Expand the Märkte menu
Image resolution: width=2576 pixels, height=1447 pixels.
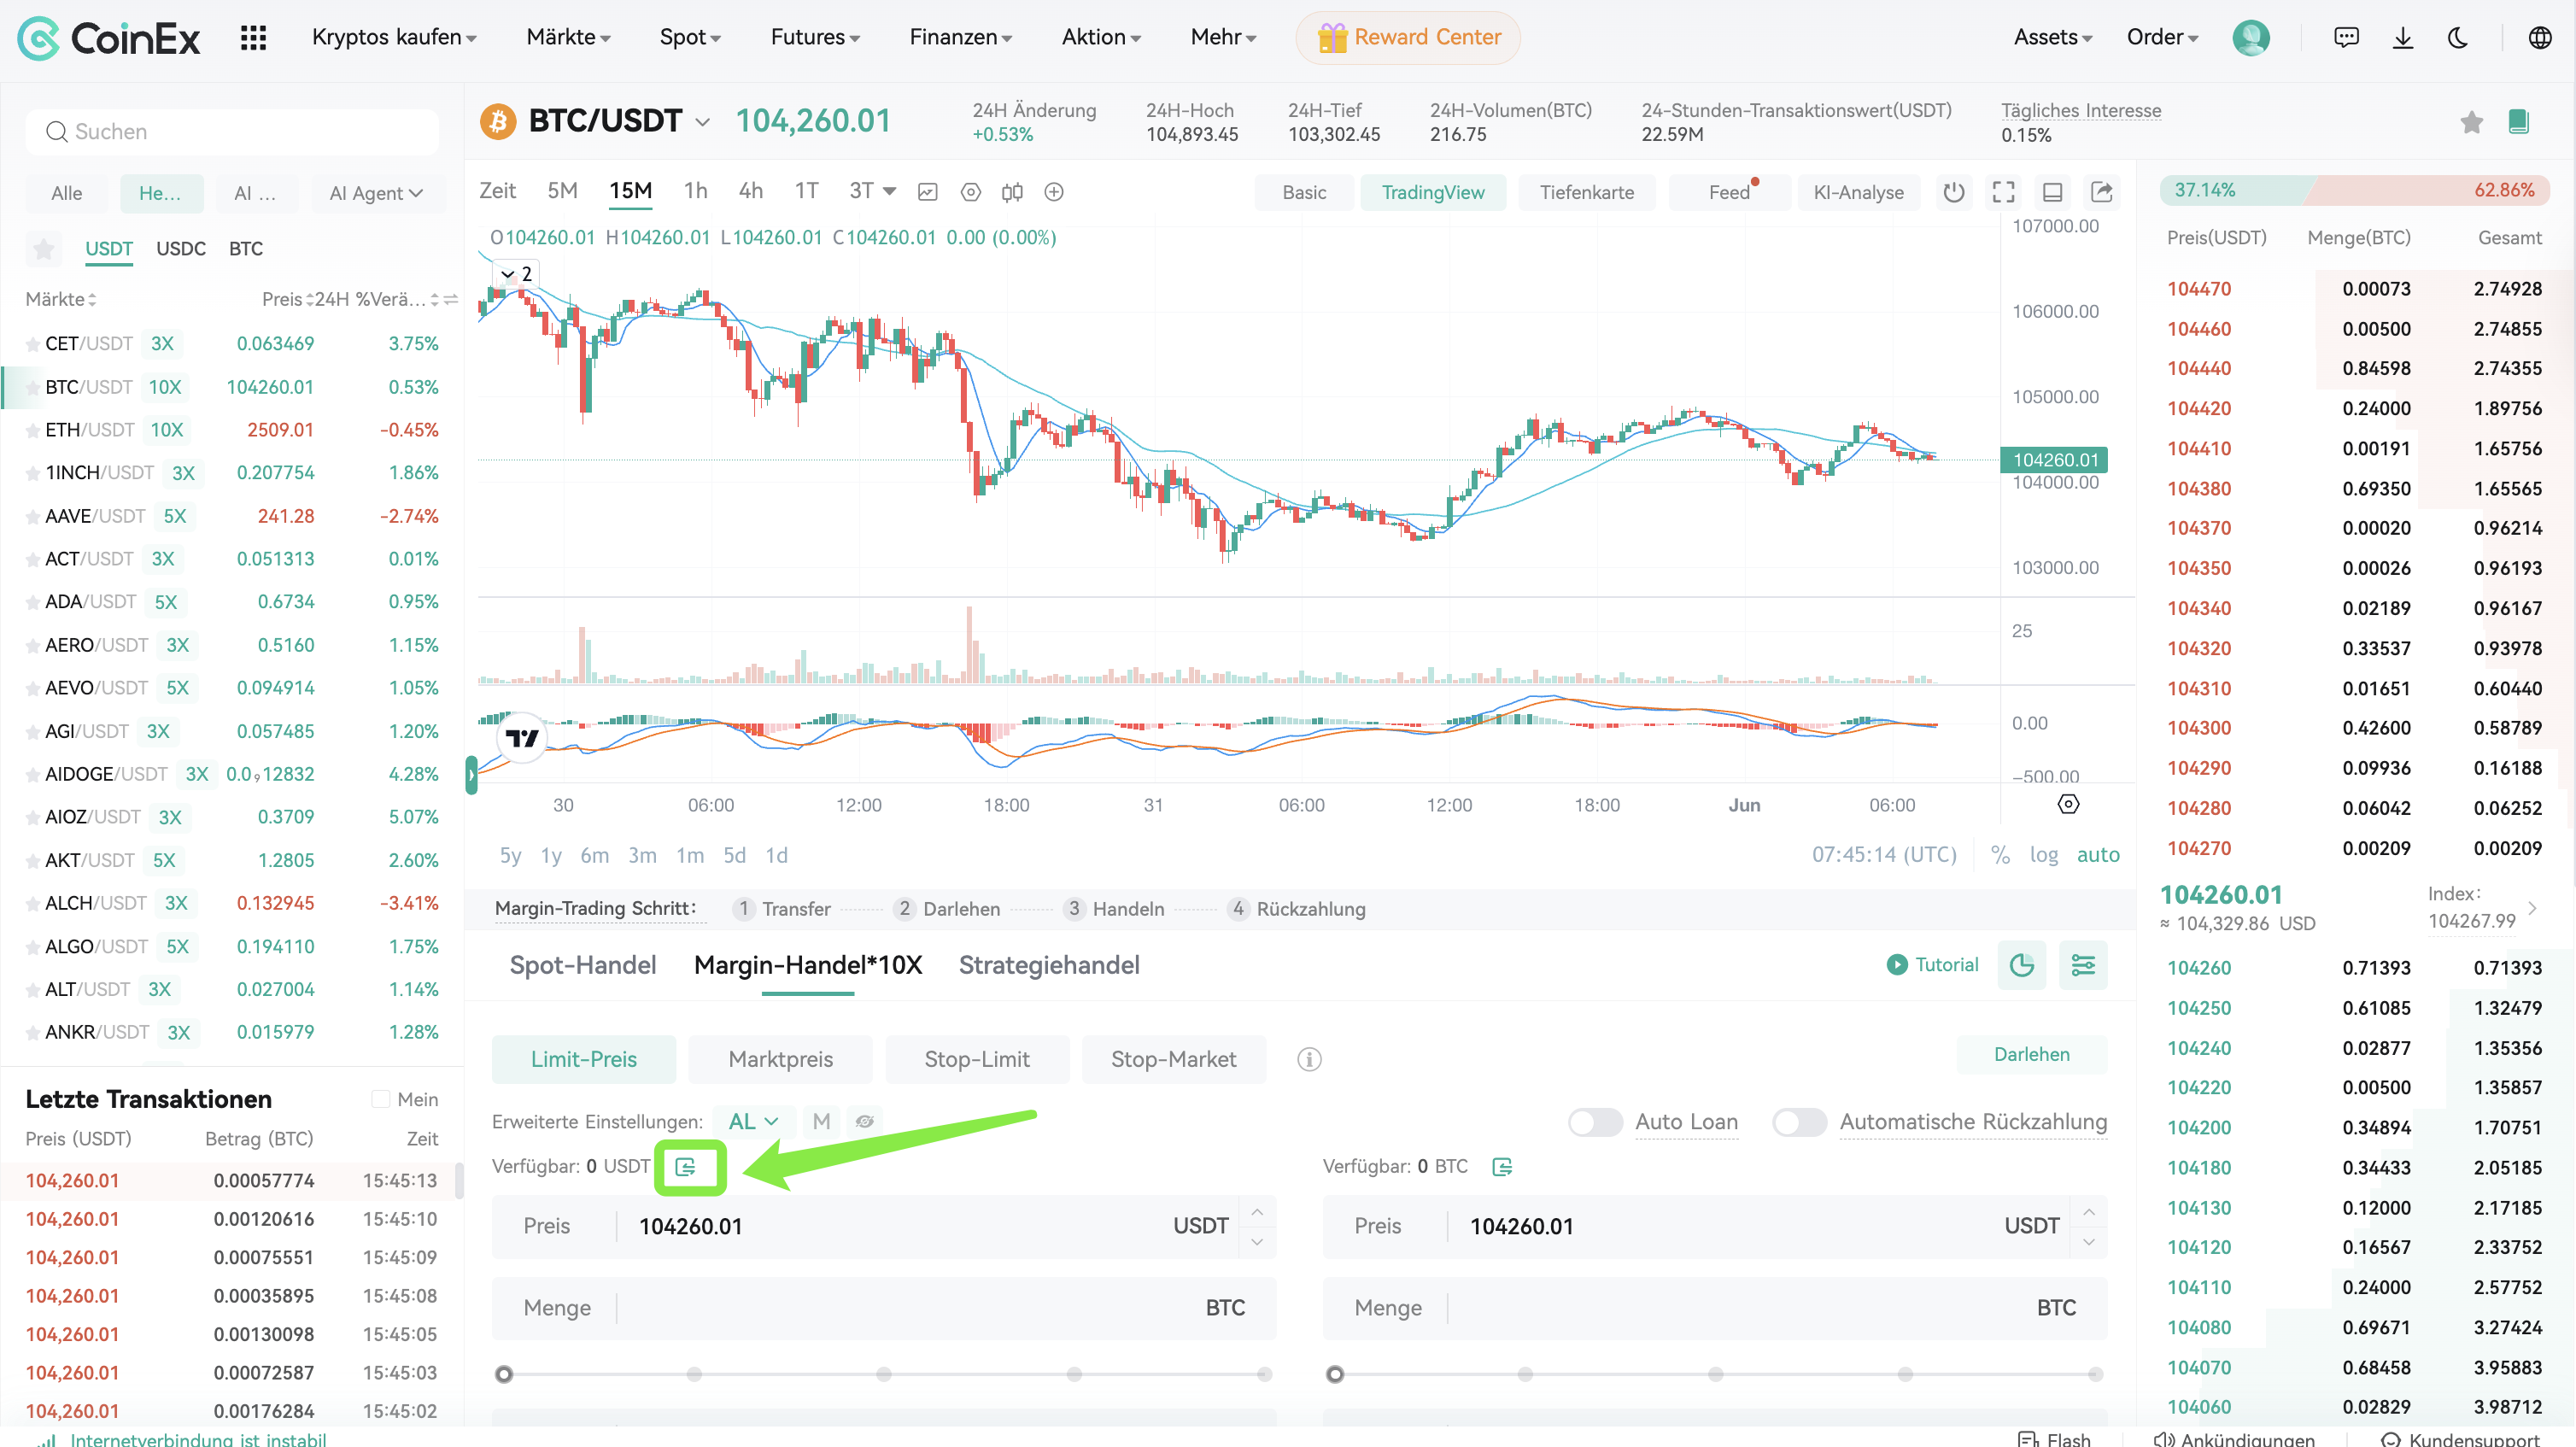coord(568,37)
